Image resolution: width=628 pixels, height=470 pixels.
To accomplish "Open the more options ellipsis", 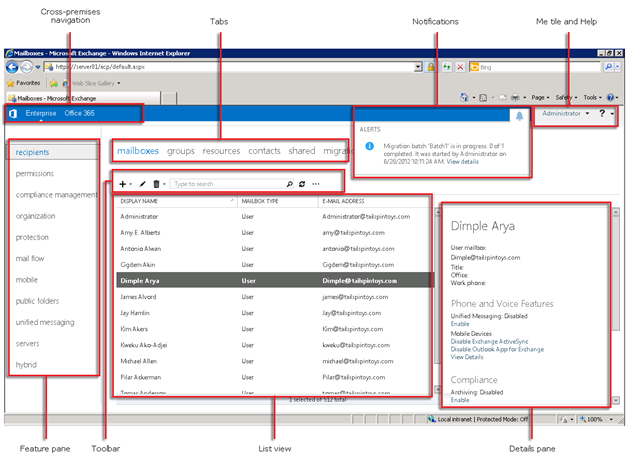I will click(x=316, y=184).
